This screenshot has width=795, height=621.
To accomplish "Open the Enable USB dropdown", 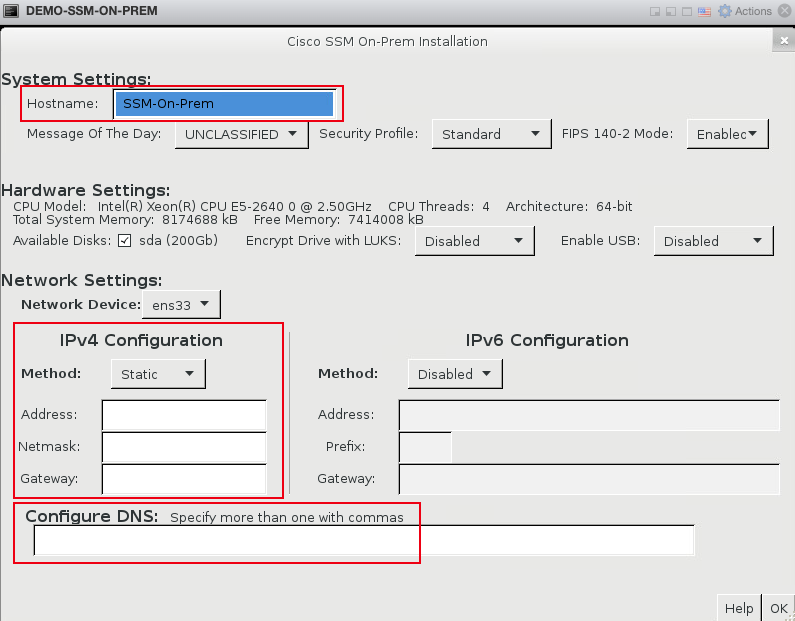I will click(x=713, y=241).
